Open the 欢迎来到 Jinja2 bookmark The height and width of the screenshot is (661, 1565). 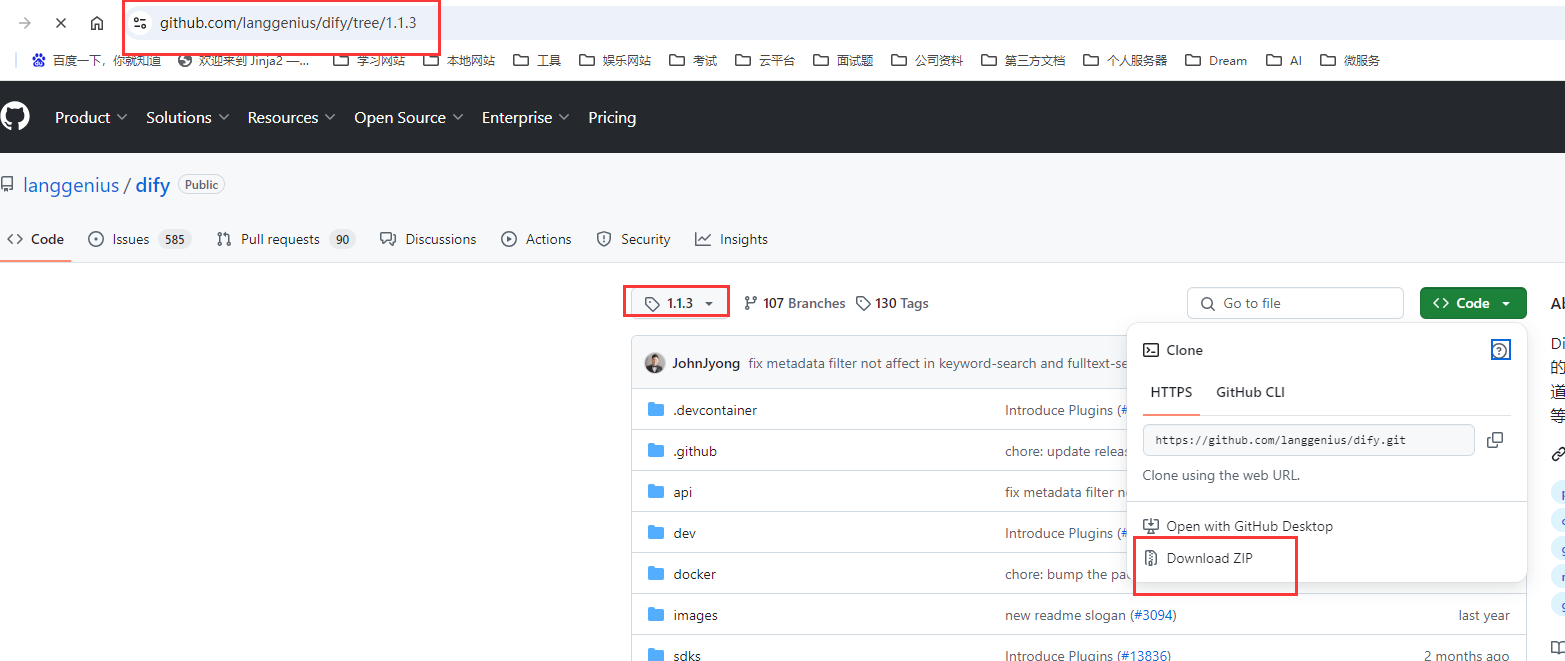tap(244, 60)
